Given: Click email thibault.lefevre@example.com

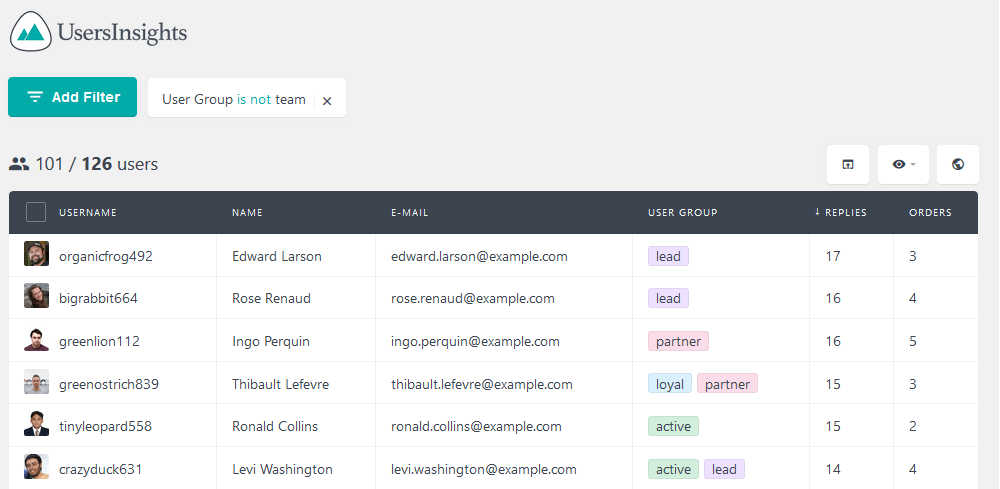Looking at the screenshot, I should click(482, 384).
